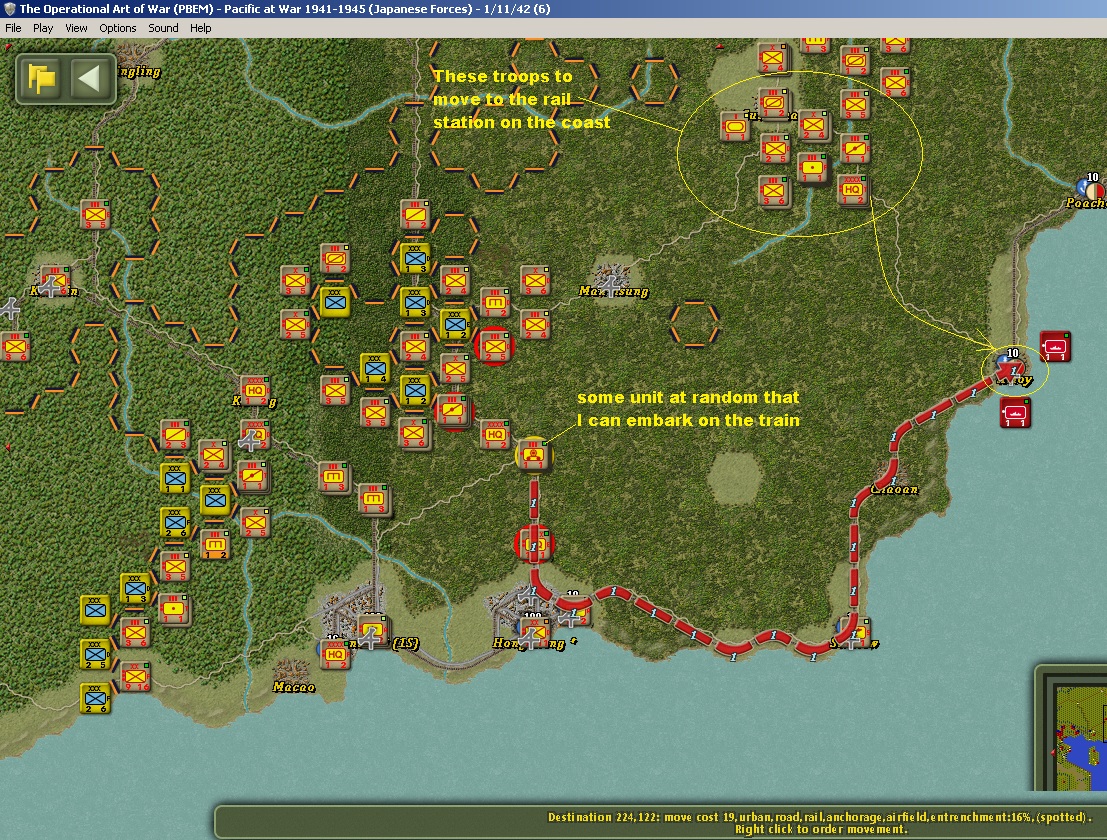This screenshot has width=1107, height=840.
Task: Select the blue corps unit marked '1 4'
Action: tap(375, 368)
